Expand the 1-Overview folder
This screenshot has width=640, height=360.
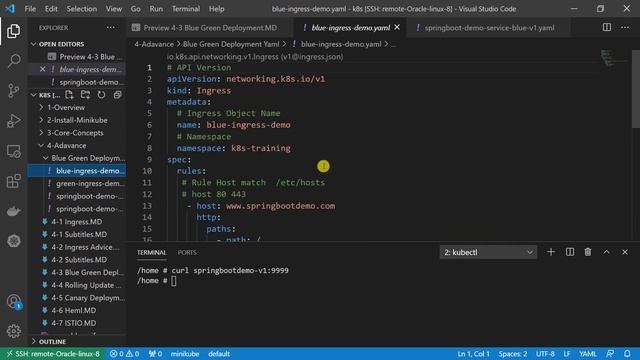tap(66, 107)
